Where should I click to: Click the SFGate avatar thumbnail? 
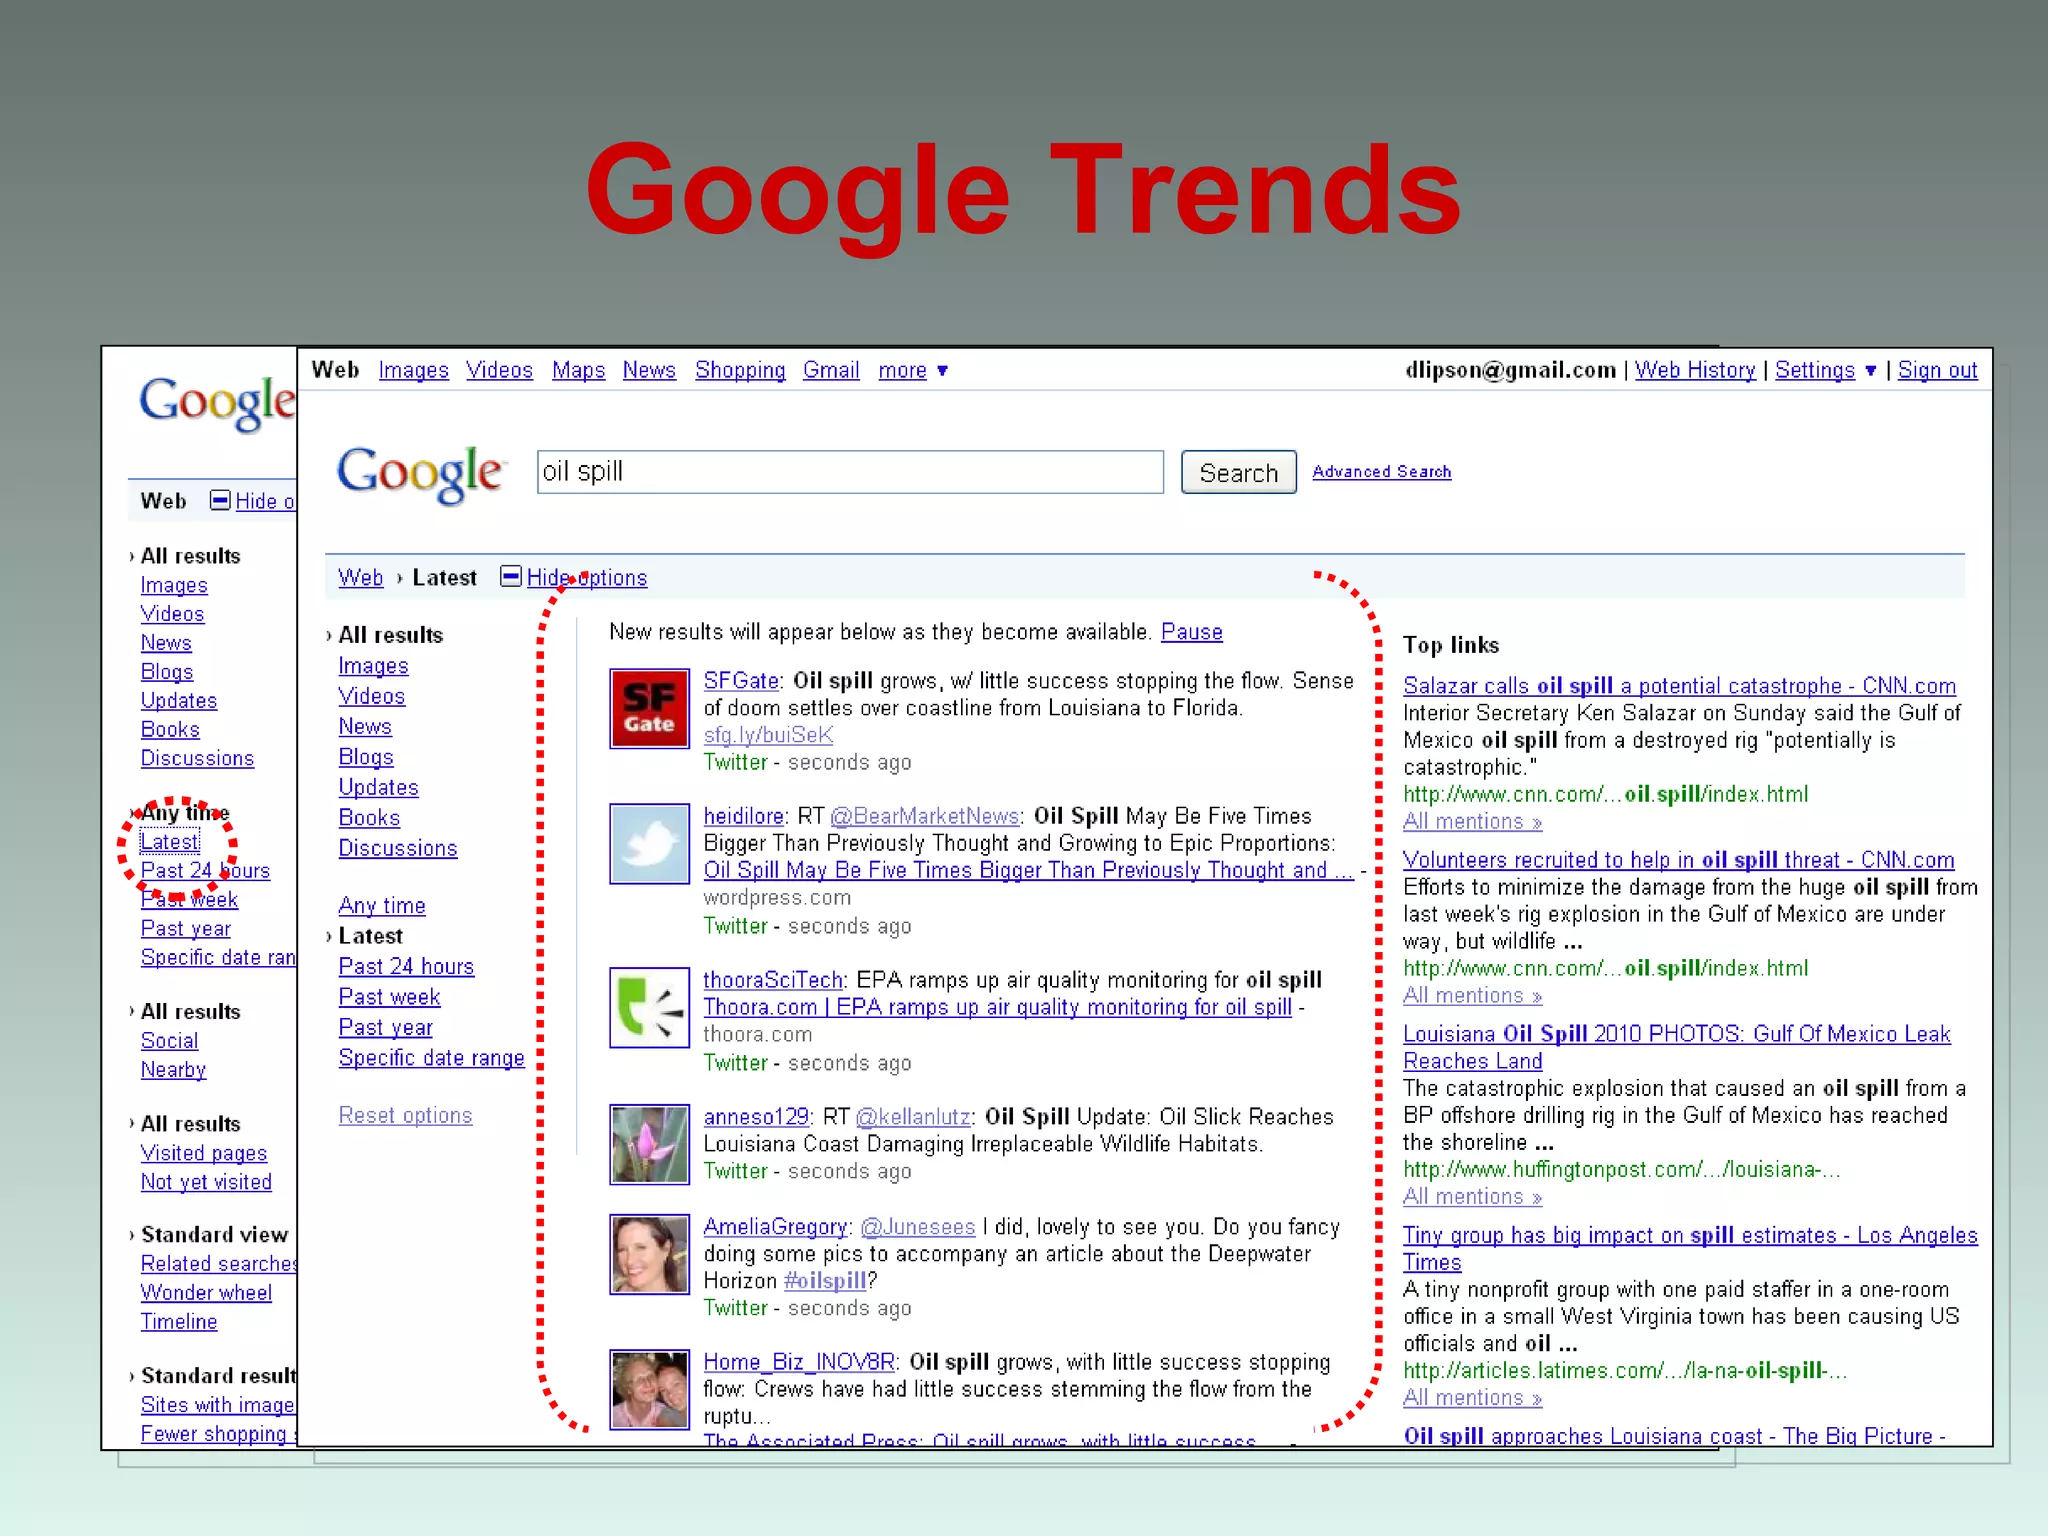649,709
